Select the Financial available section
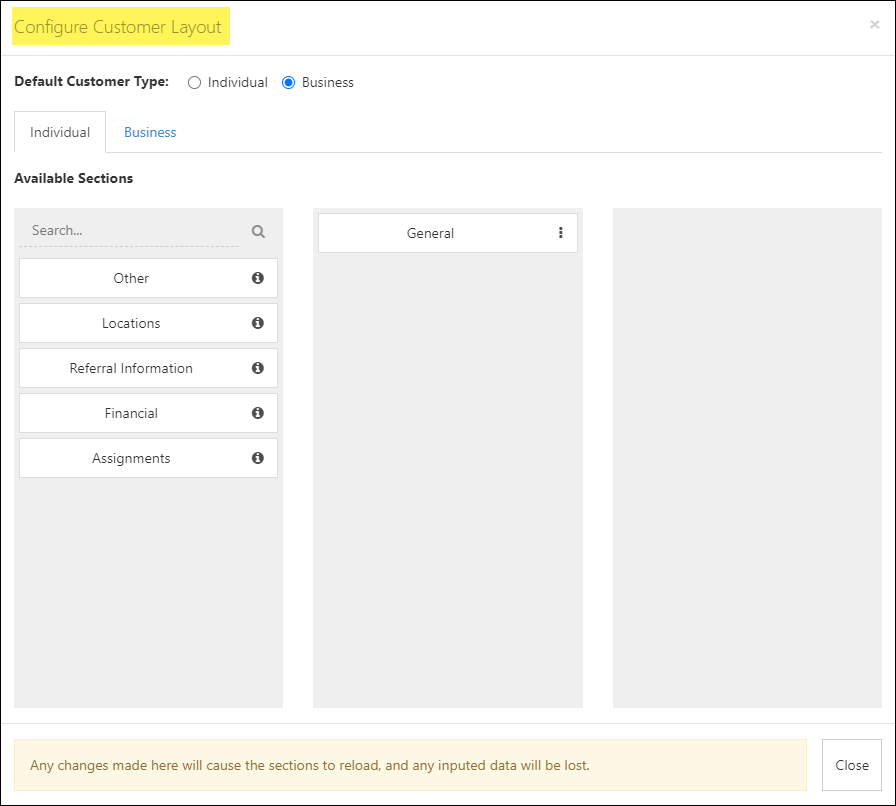Image resolution: width=896 pixels, height=806 pixels. click(x=149, y=413)
